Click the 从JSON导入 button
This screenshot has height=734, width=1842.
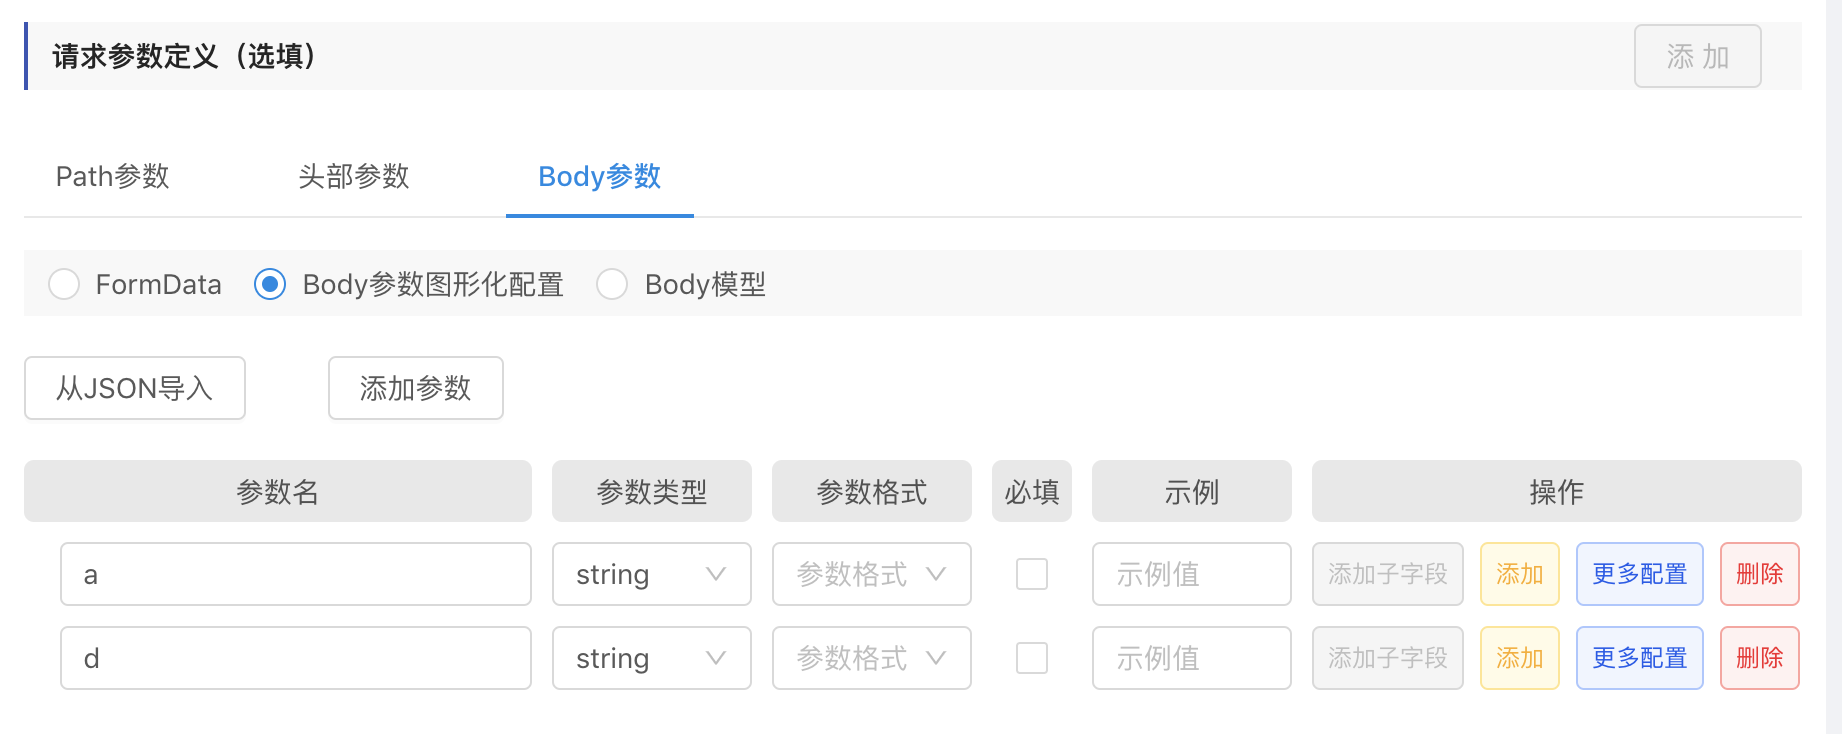pos(135,388)
